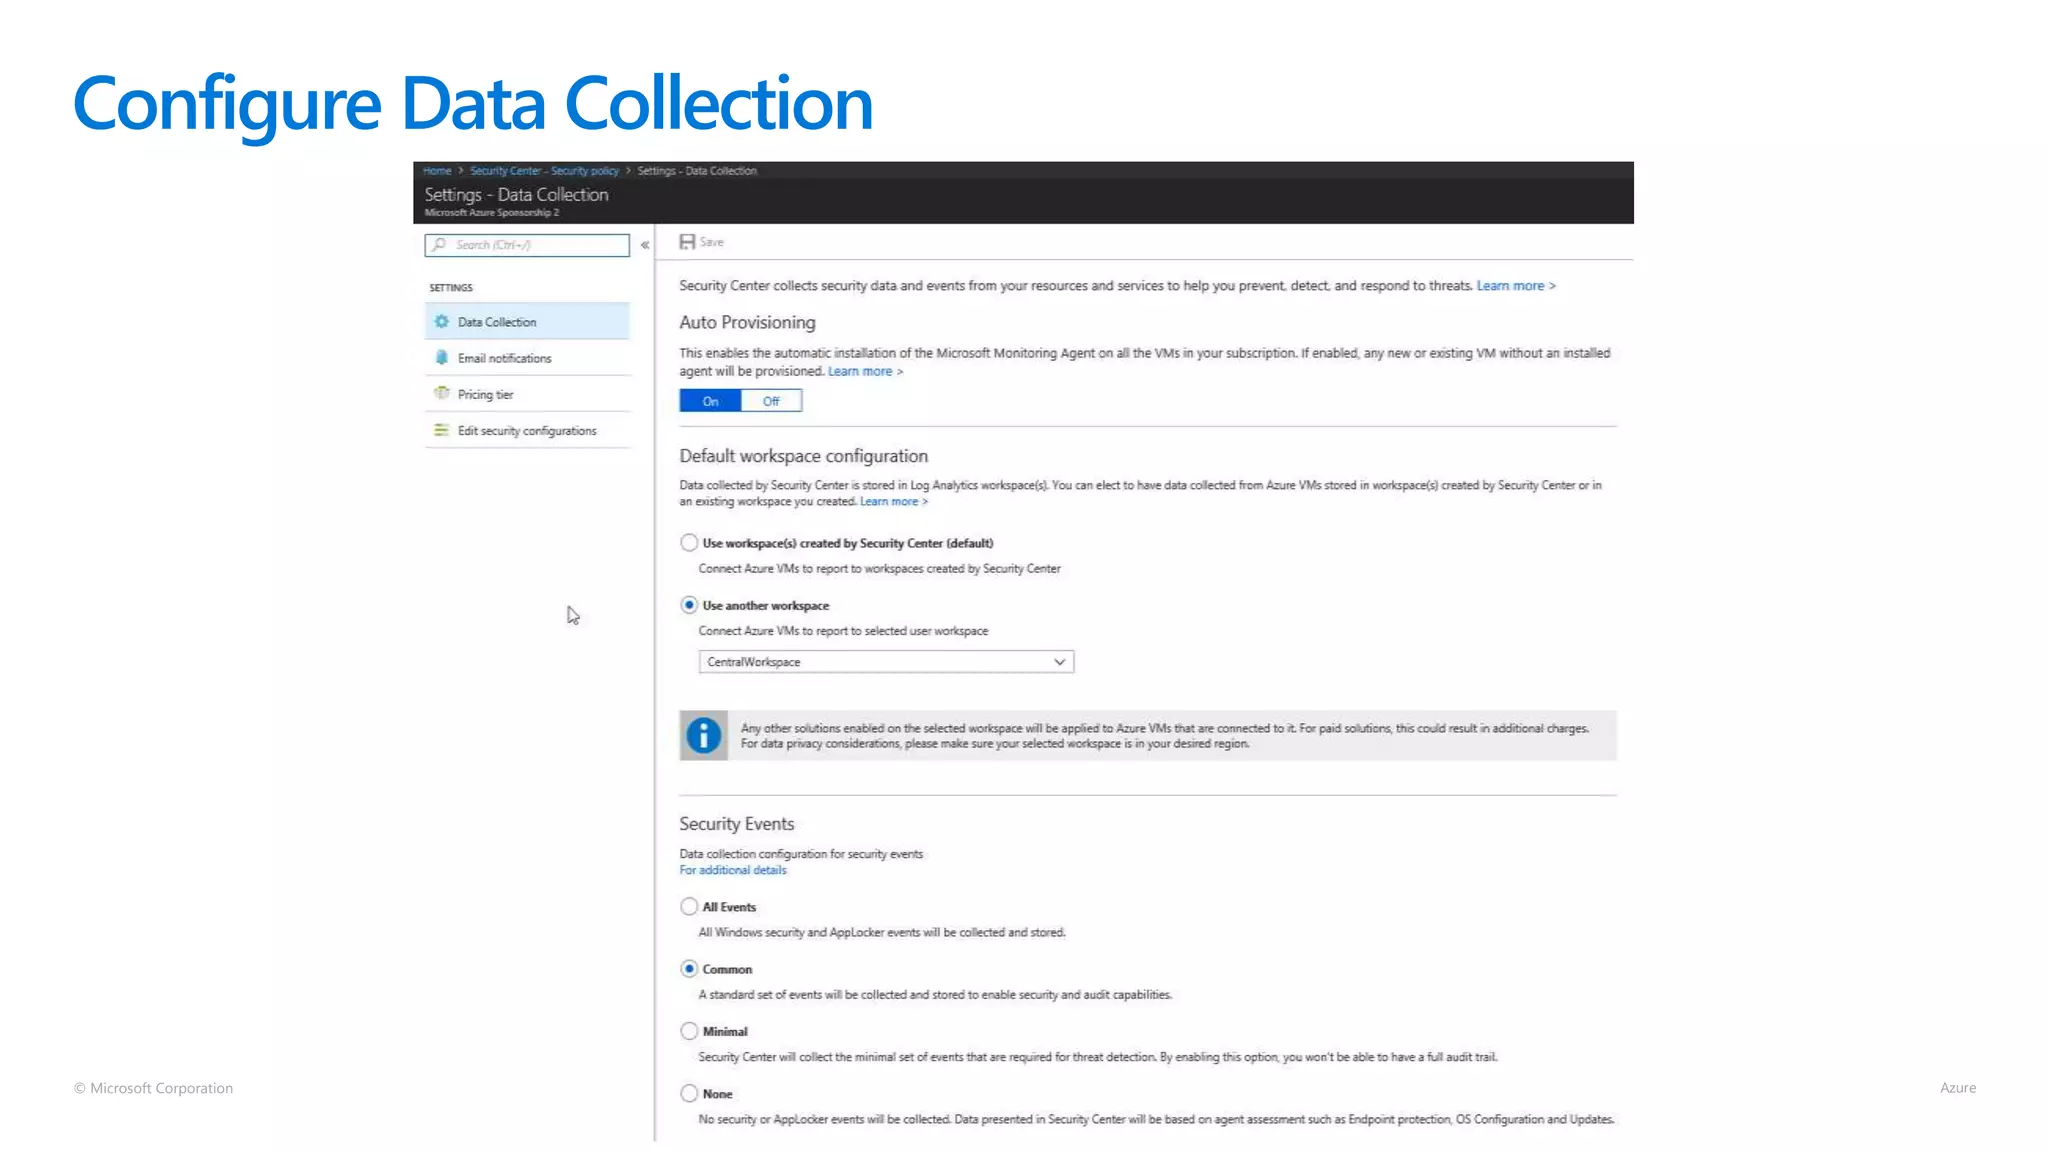Click the blue info icon
Image resolution: width=2048 pixels, height=1152 pixels.
coord(704,736)
